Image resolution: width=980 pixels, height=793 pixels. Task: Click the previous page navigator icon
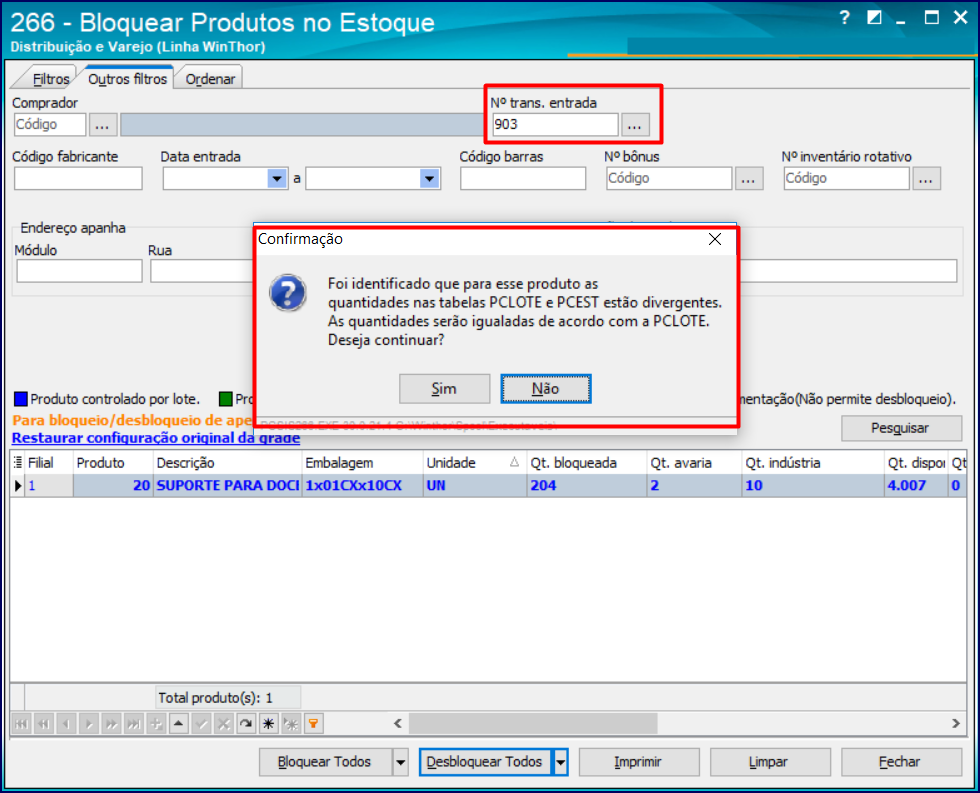click(x=44, y=724)
